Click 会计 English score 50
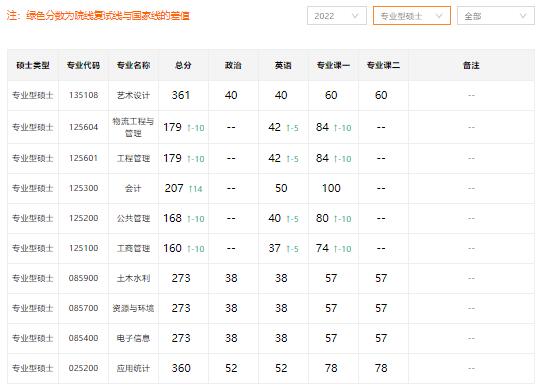This screenshot has width=543, height=387. [x=281, y=188]
